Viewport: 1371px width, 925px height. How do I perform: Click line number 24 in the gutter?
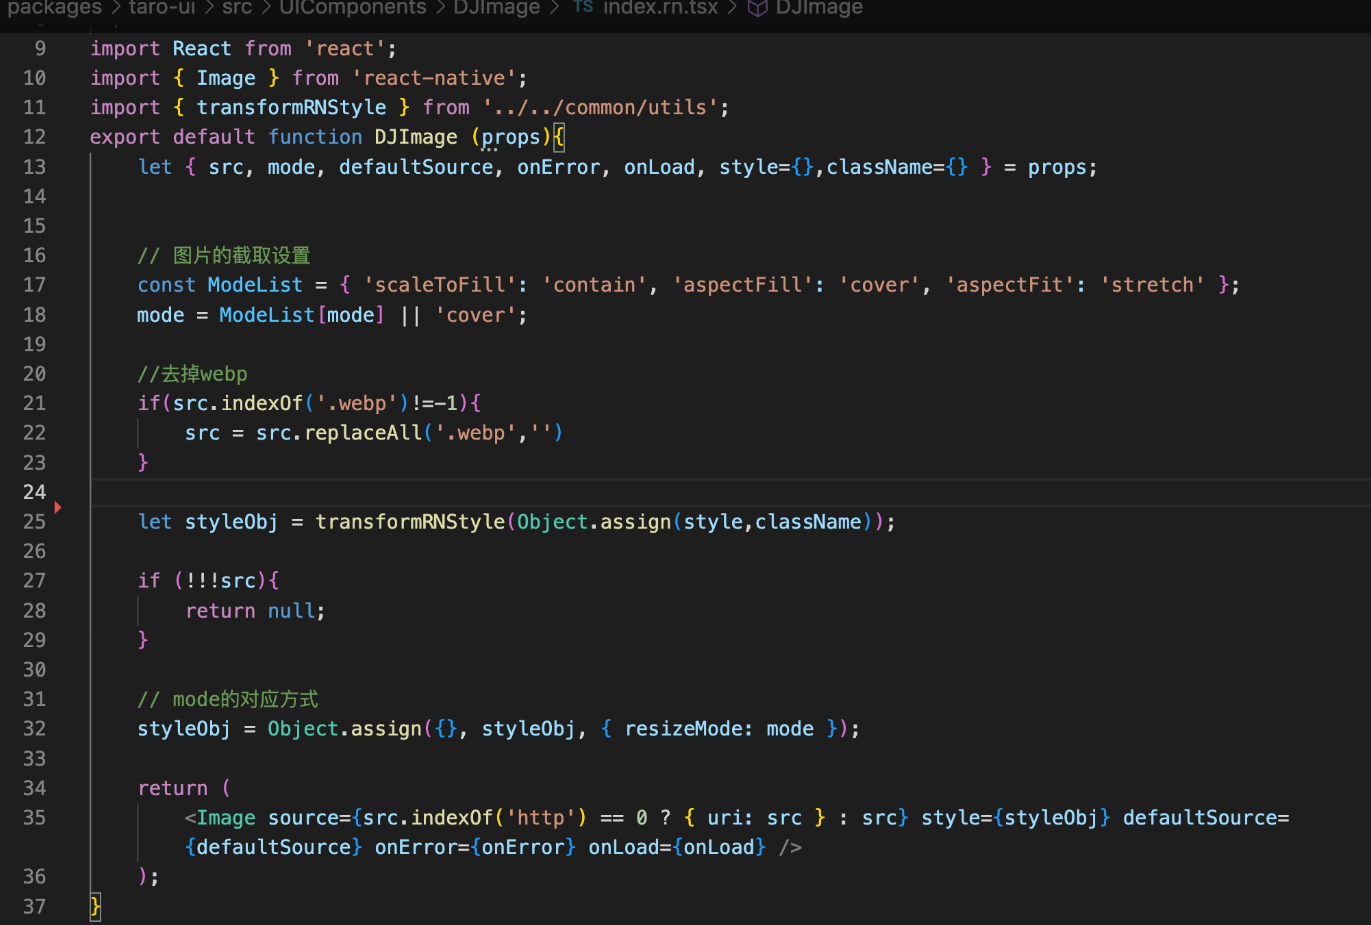pos(34,492)
